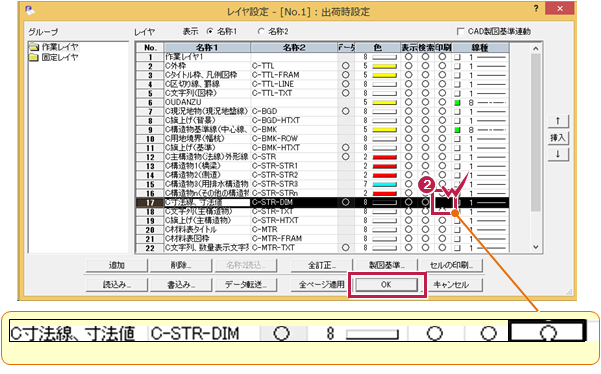Screen dimensions: 601x374
Task: Click the red color swatch of row 12
Action: pyautogui.click(x=384, y=157)
